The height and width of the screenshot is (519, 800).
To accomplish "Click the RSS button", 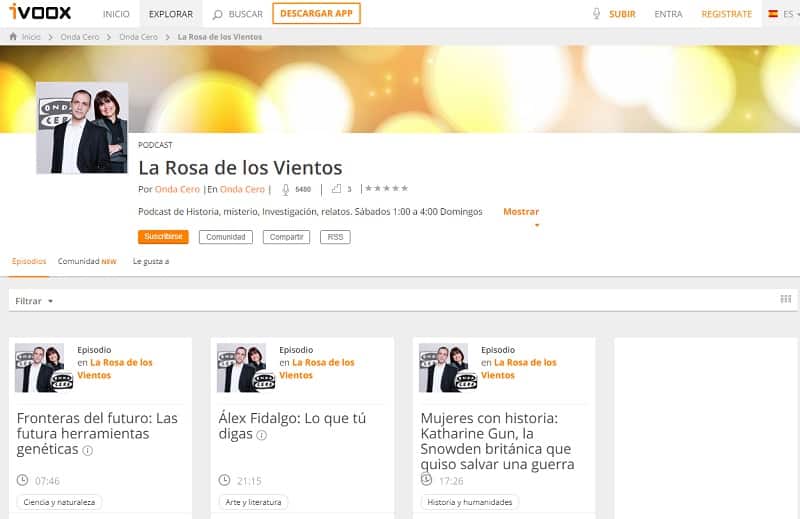I will coord(335,237).
